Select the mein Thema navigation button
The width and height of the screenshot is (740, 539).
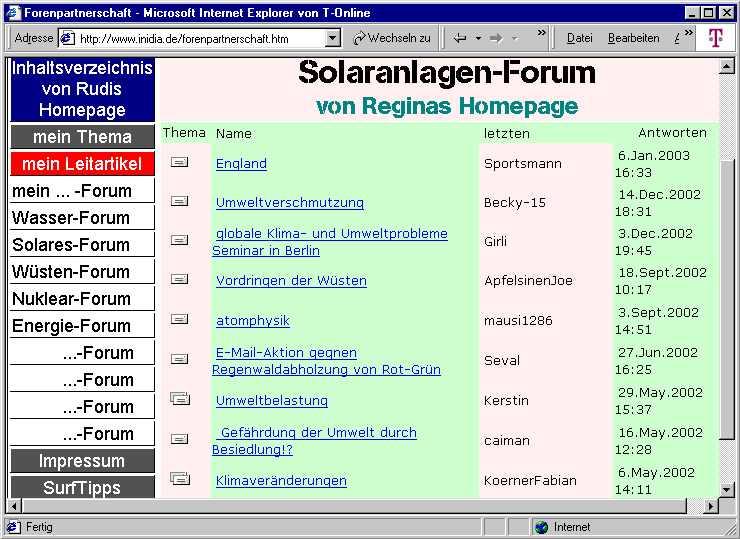coord(82,137)
